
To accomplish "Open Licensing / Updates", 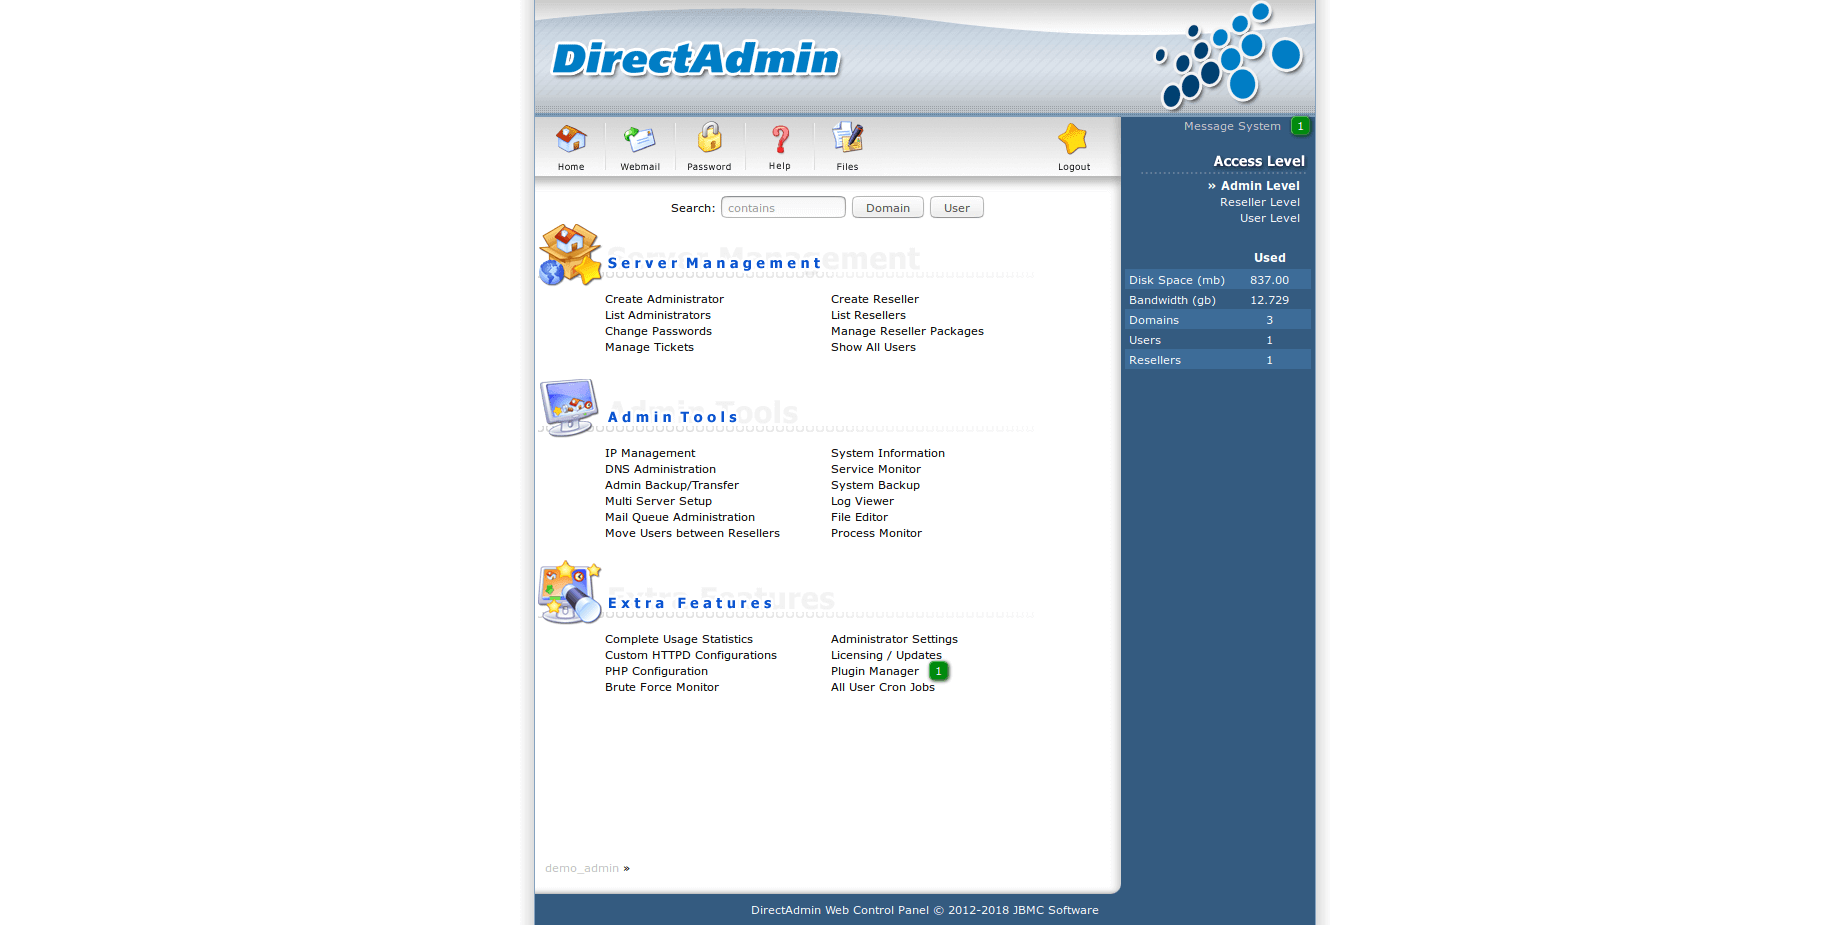I will point(886,655).
